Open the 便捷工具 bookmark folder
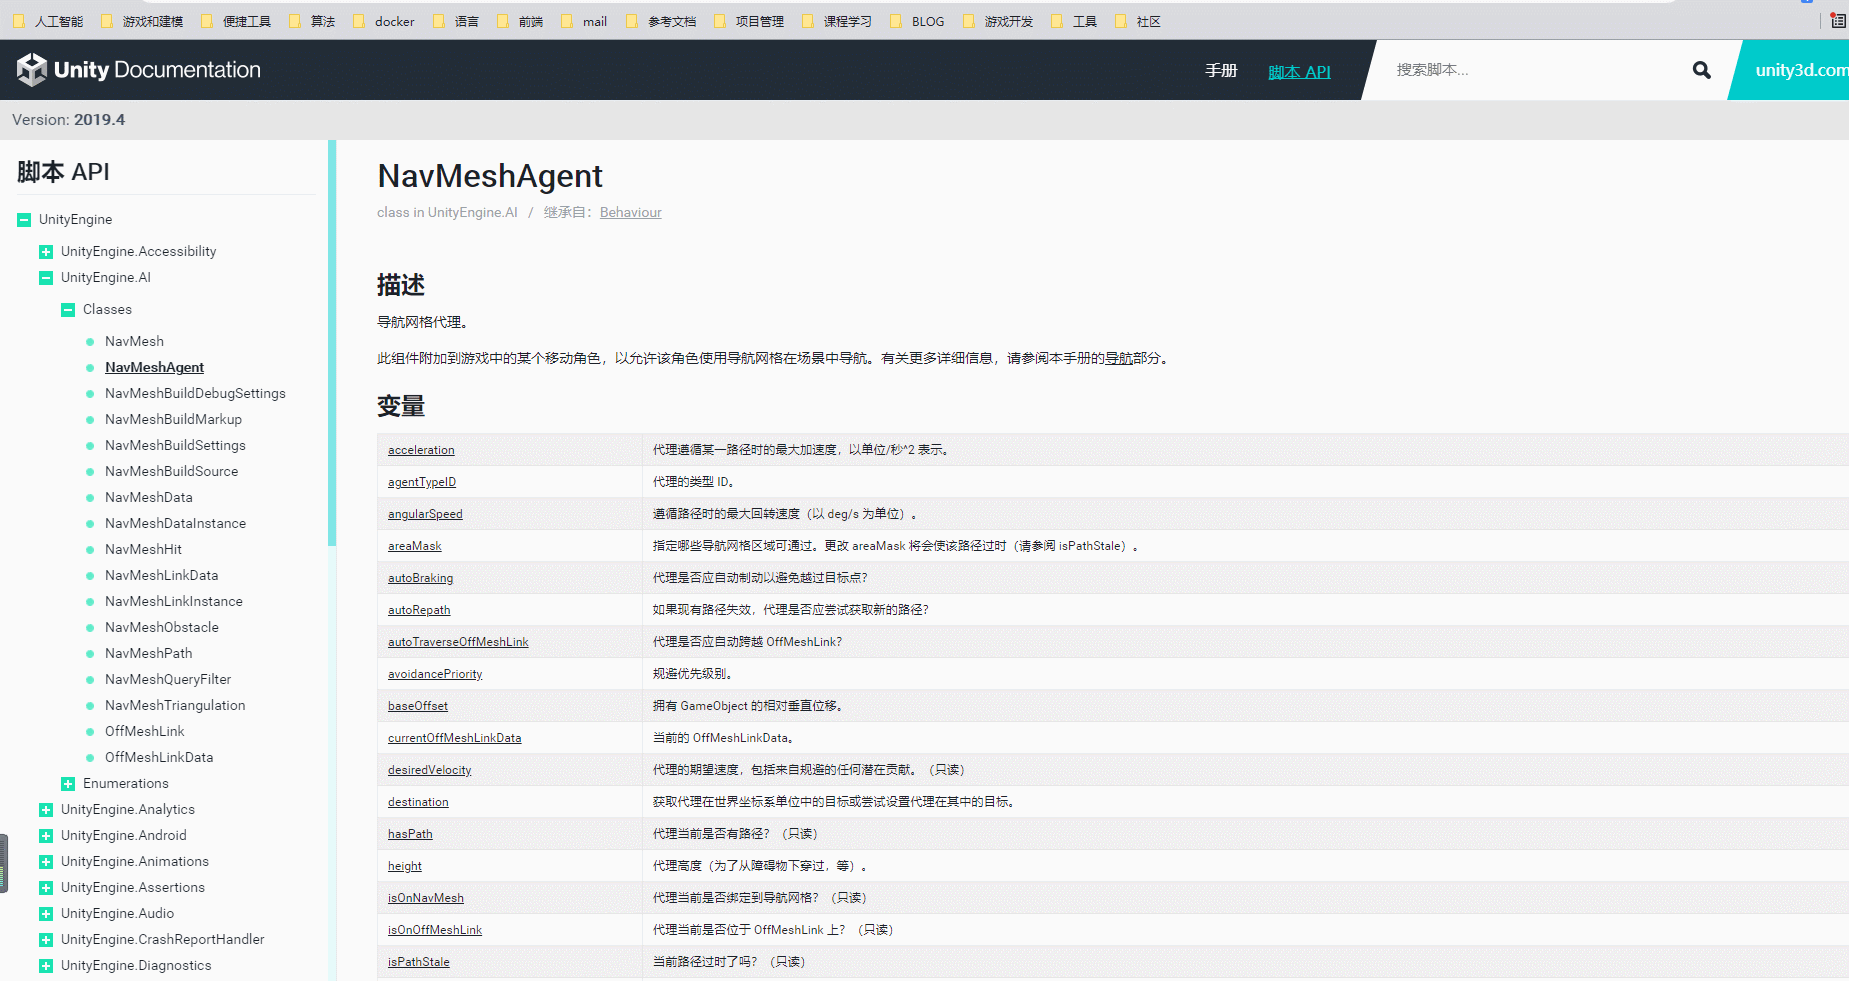The width and height of the screenshot is (1849, 981). pyautogui.click(x=236, y=21)
